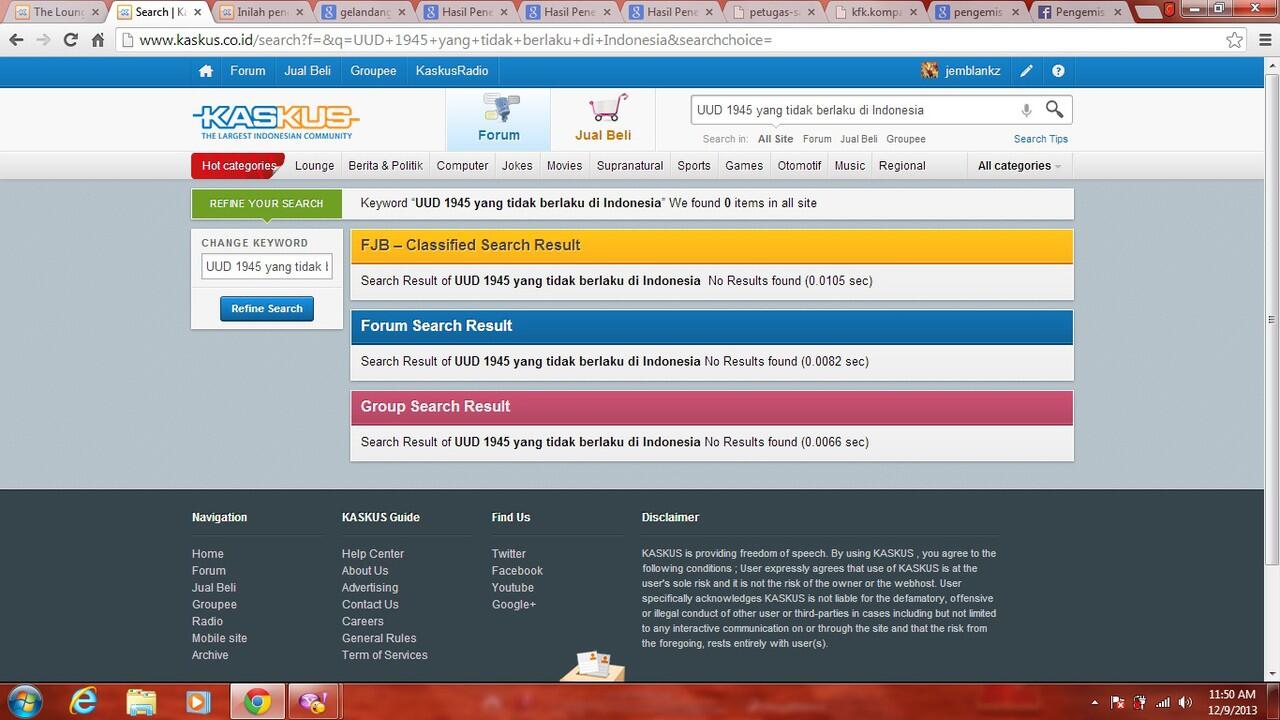Viewport: 1280px width, 720px height.
Task: Open File Explorer taskbar icon
Action: 141,702
